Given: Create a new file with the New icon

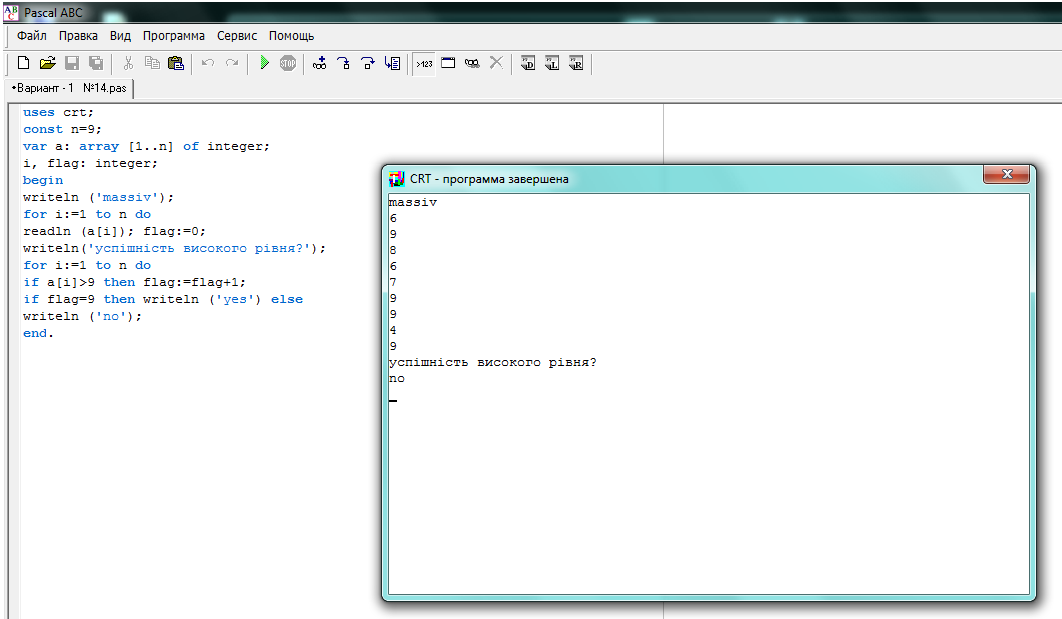Looking at the screenshot, I should click(x=23, y=63).
